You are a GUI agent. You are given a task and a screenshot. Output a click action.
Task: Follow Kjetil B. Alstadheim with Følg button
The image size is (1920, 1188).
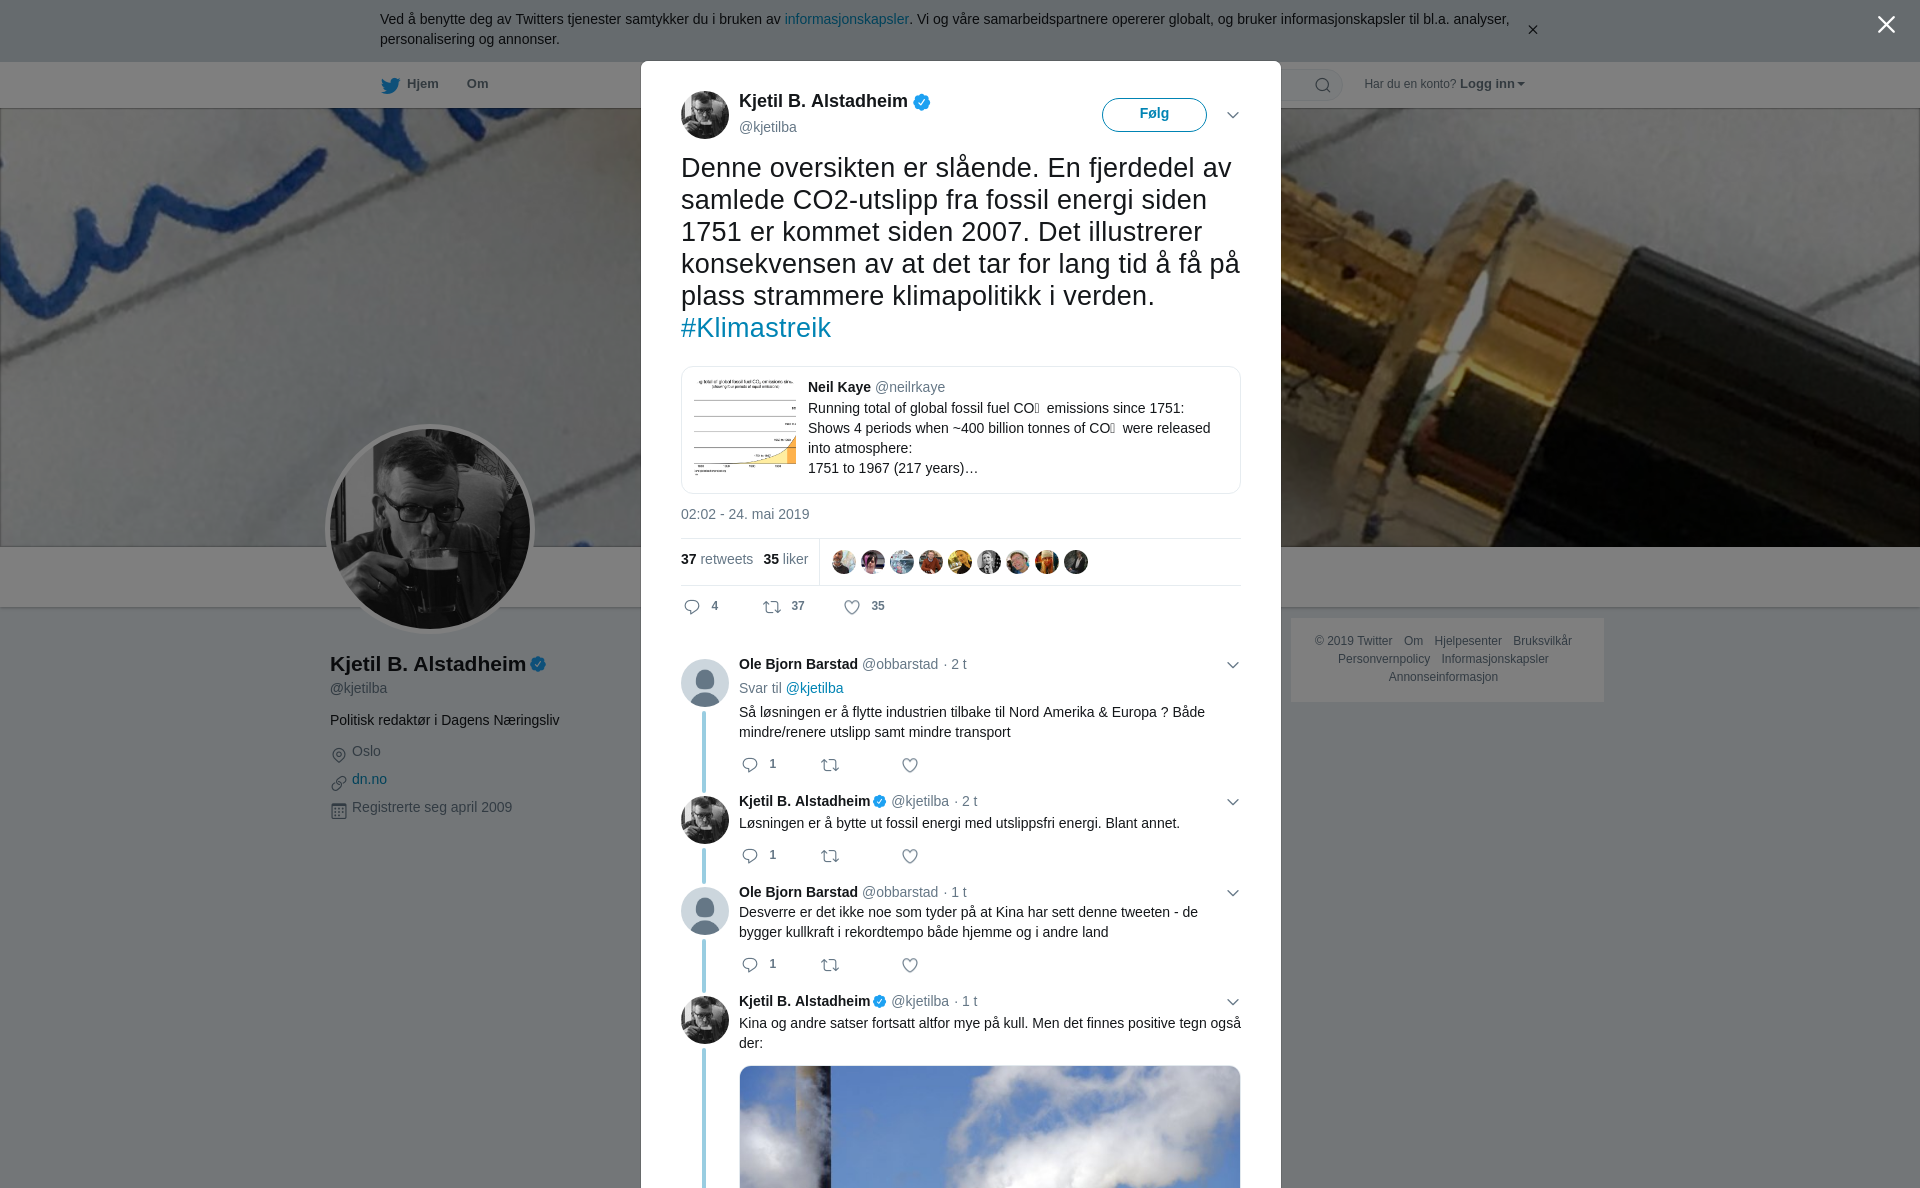1154,115
